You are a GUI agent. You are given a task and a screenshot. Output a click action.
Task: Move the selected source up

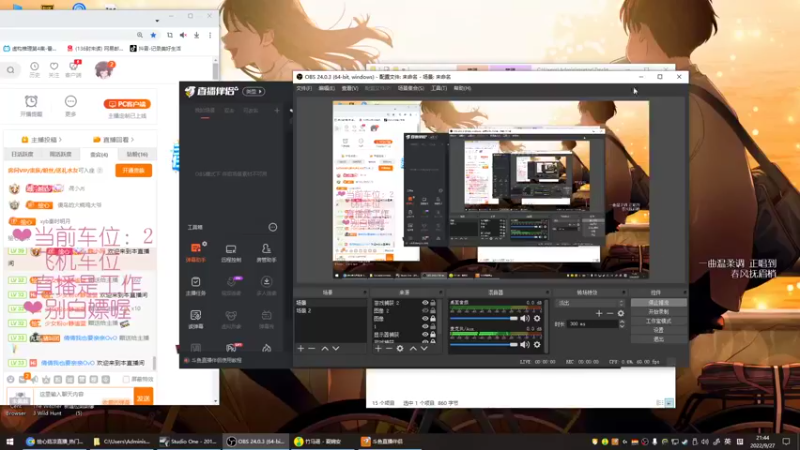[413, 348]
